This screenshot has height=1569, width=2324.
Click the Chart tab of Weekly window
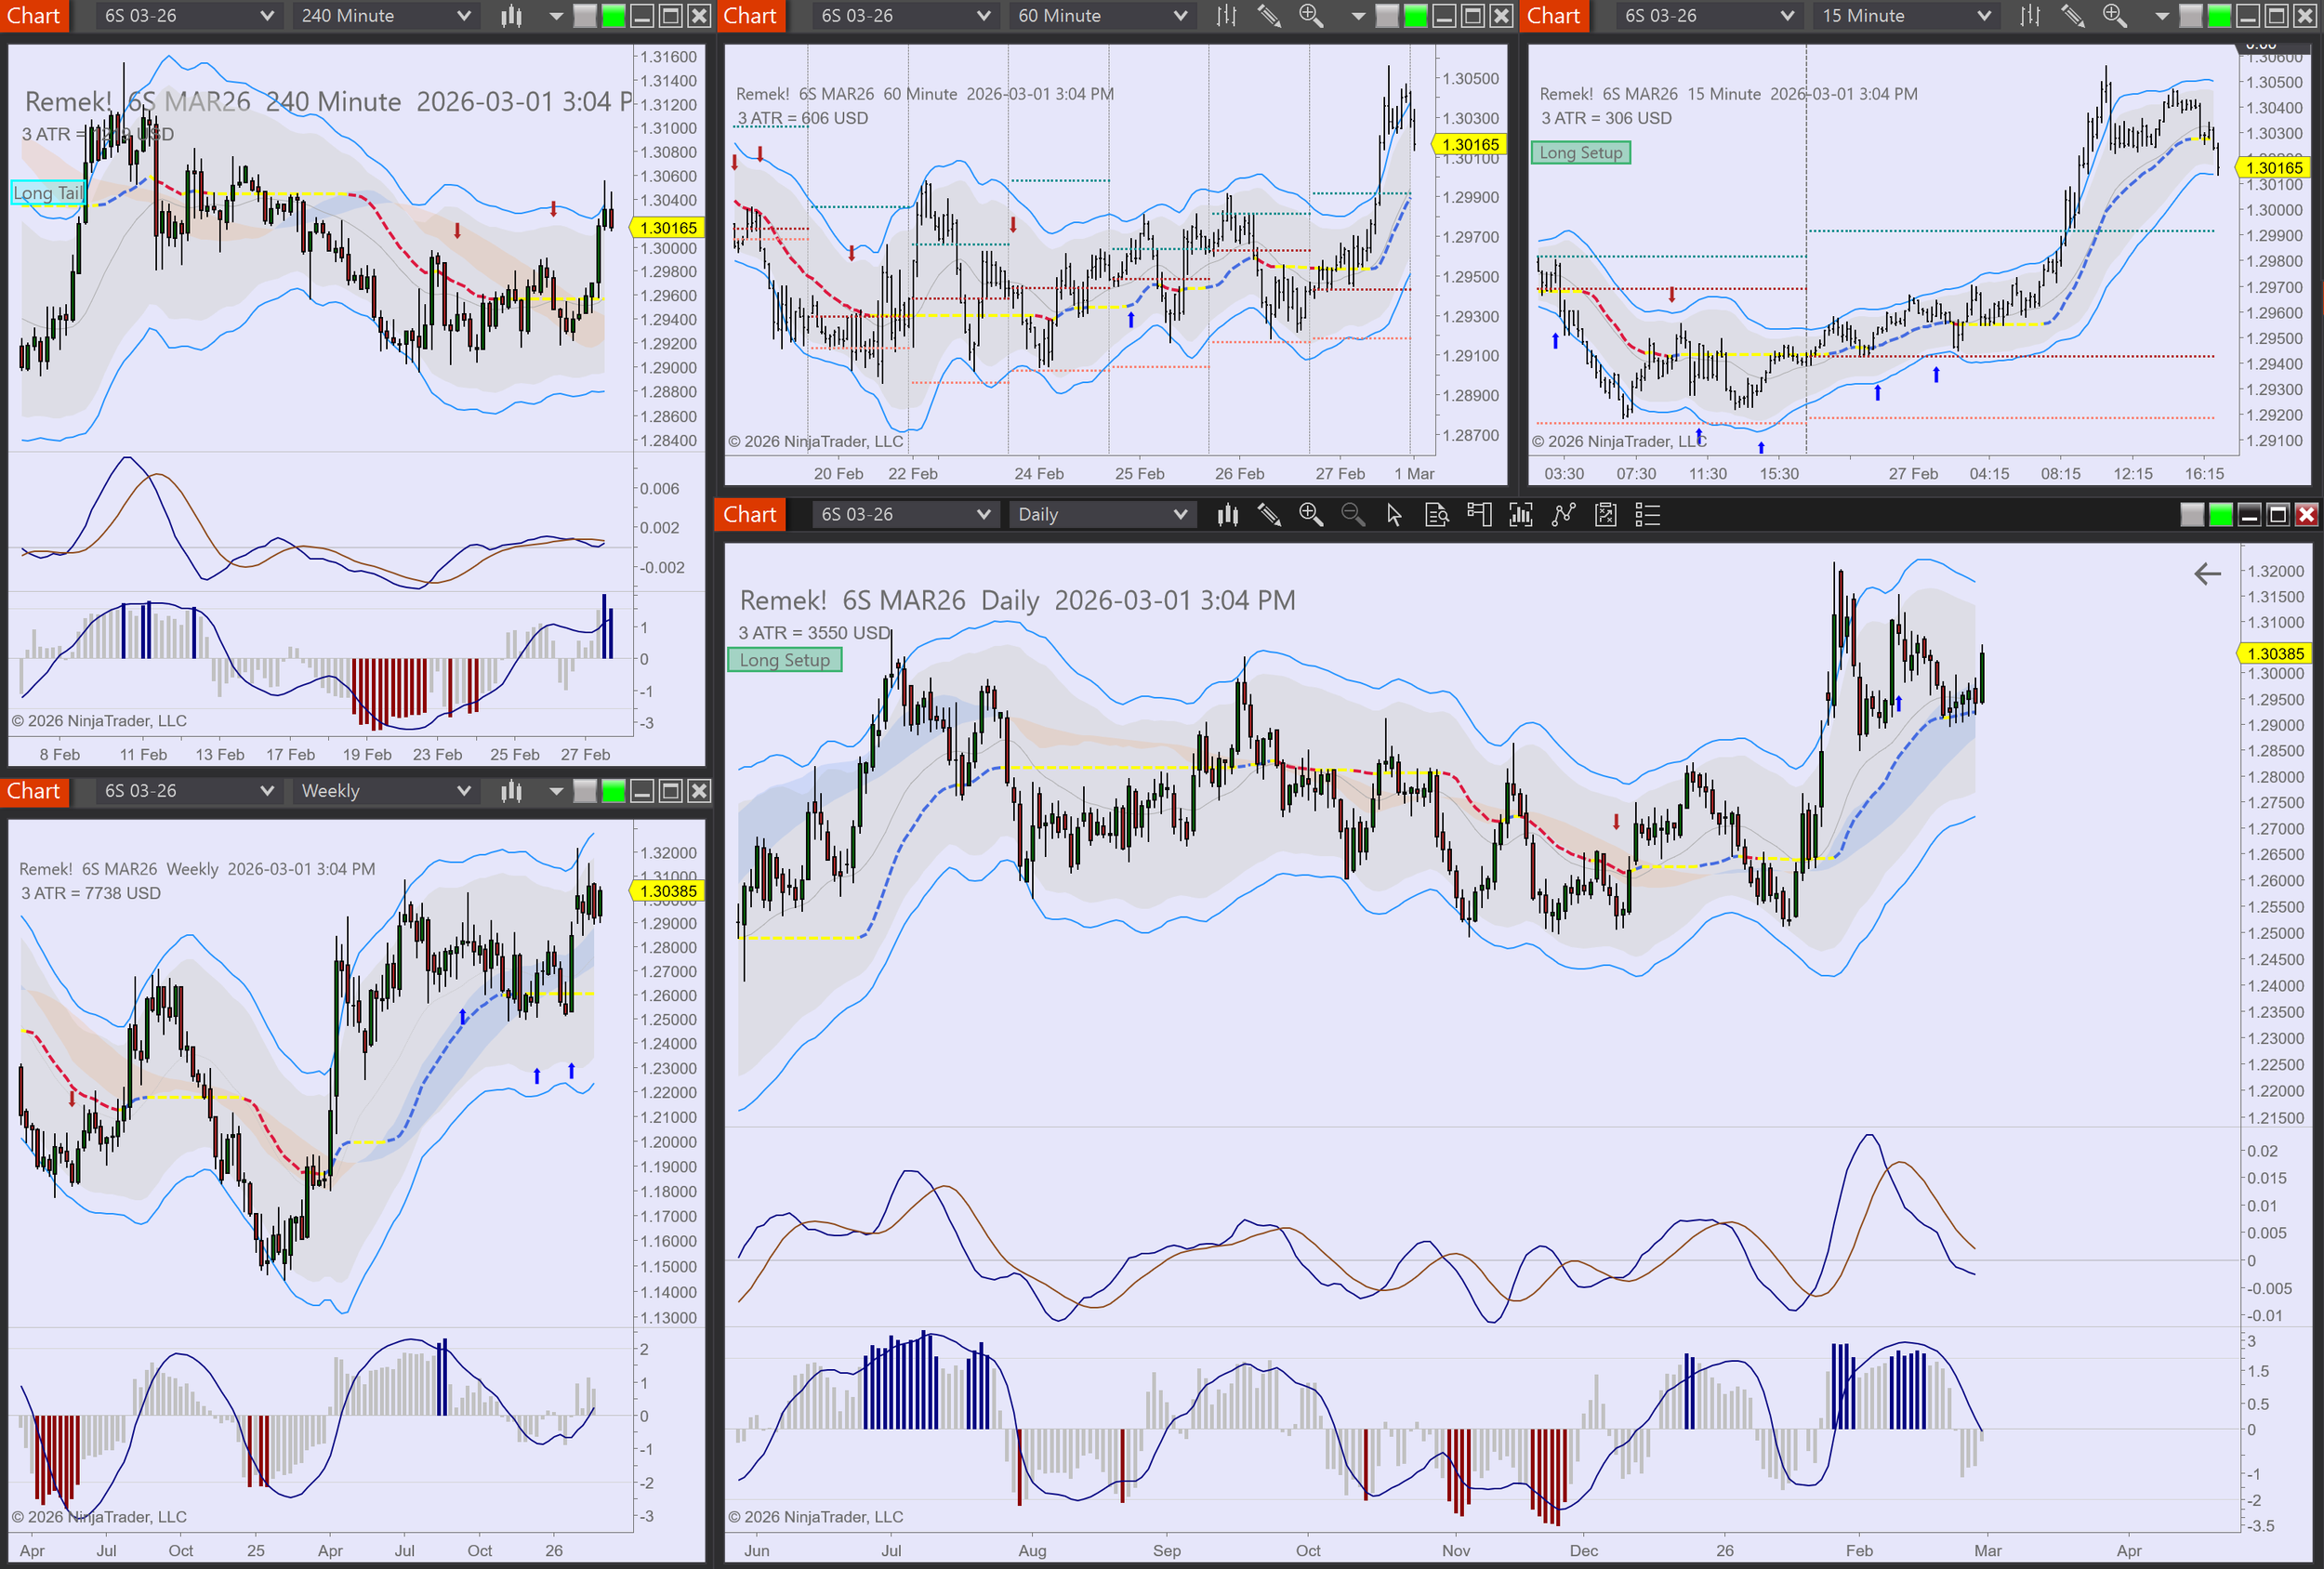pyautogui.click(x=34, y=791)
